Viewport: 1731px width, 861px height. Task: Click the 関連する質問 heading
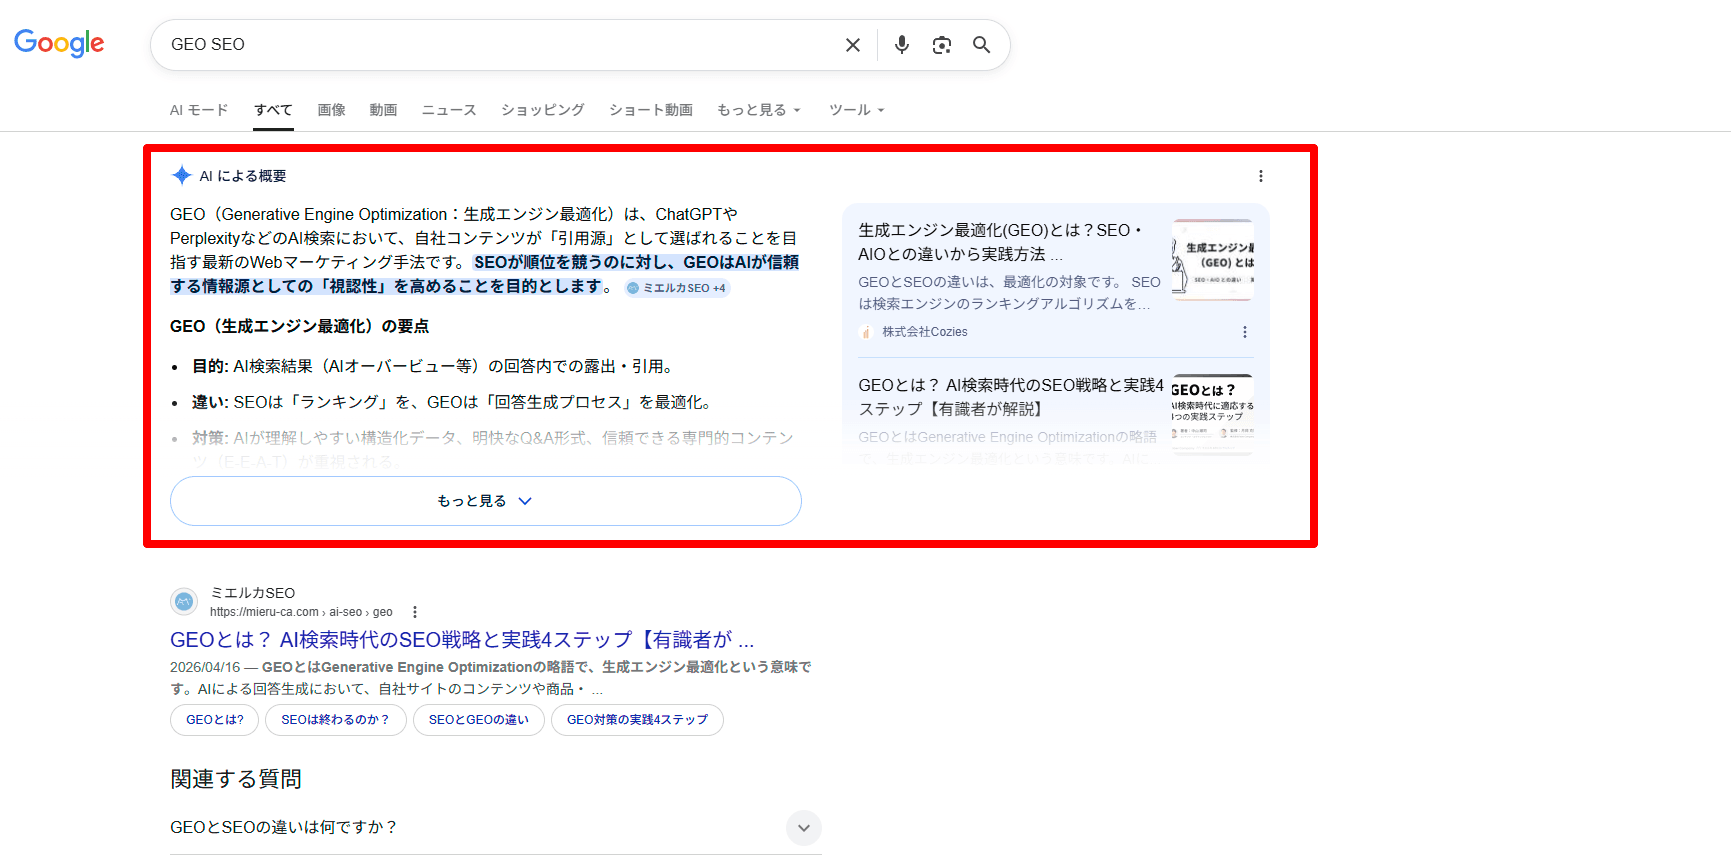[x=236, y=779]
